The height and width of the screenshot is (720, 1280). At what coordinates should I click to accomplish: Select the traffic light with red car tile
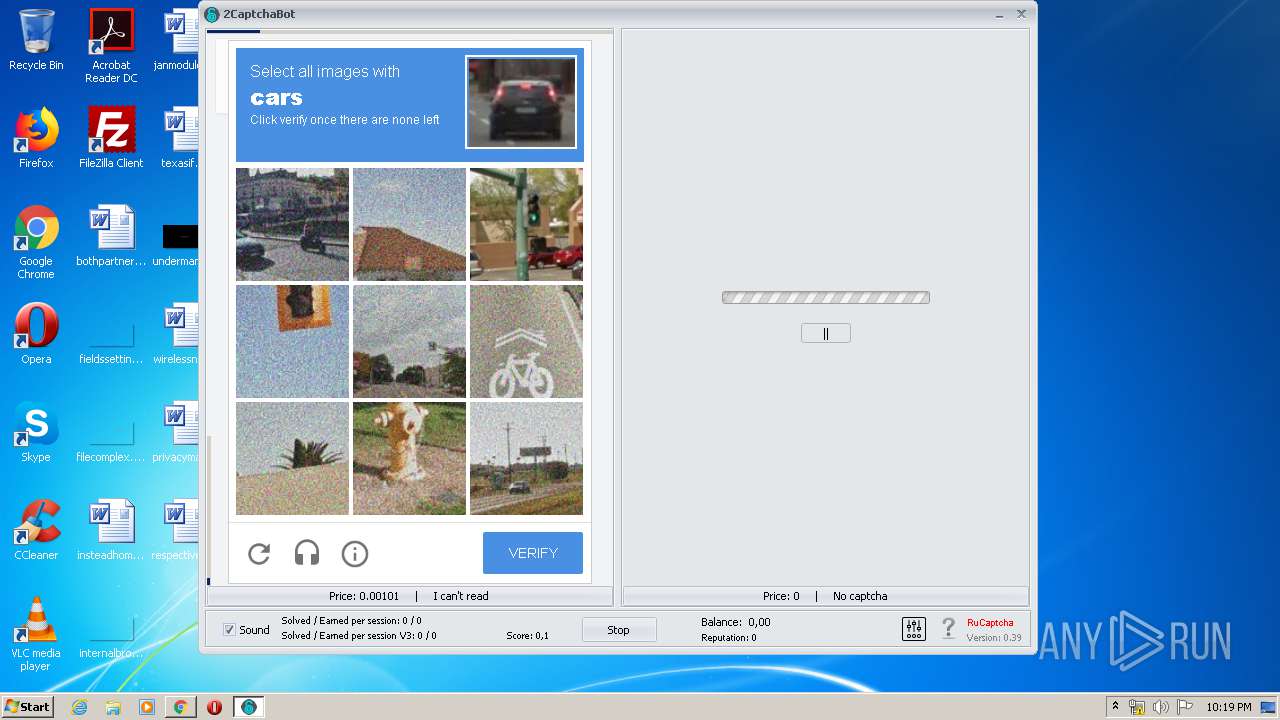click(526, 224)
